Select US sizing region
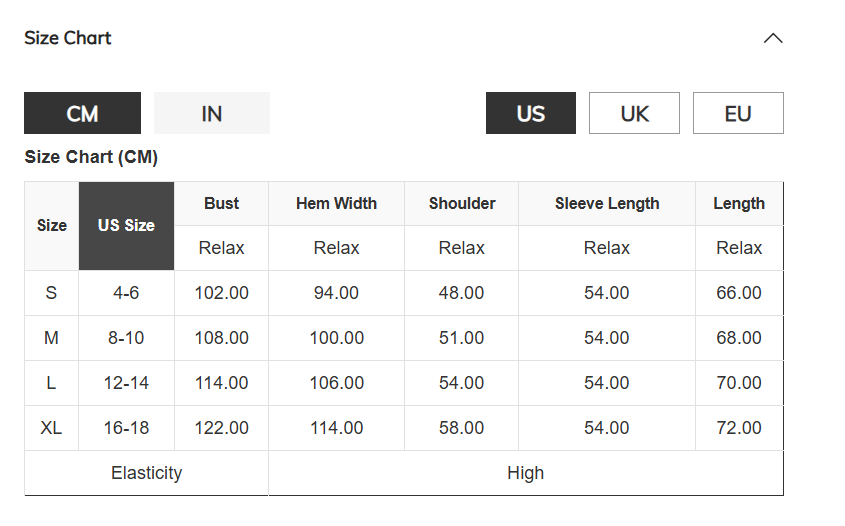This screenshot has width=845, height=526. tap(531, 113)
